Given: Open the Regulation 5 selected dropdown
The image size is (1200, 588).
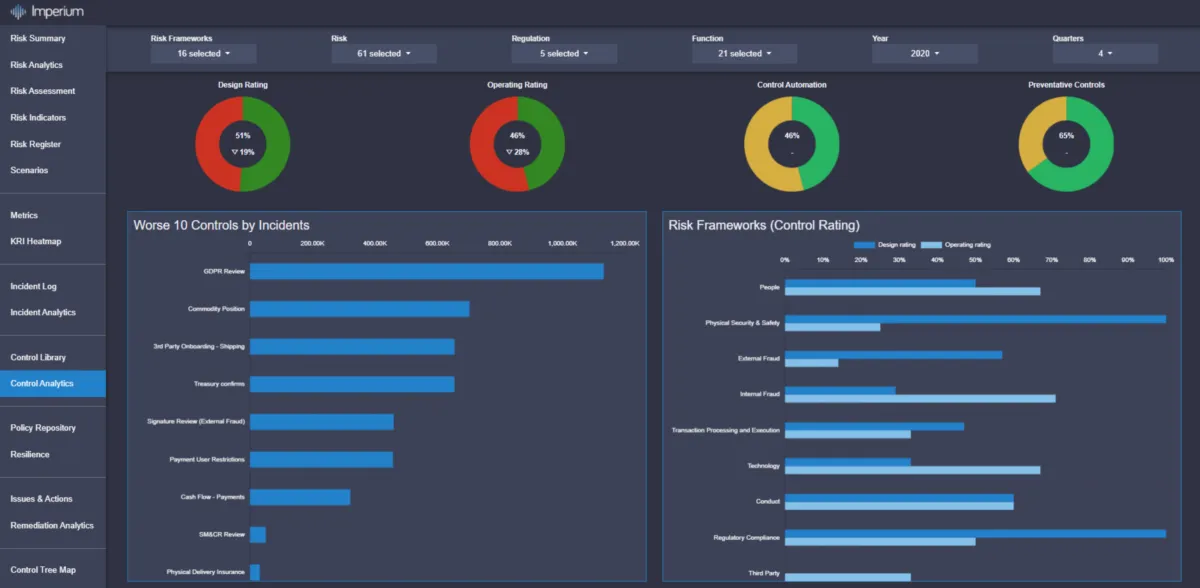Looking at the screenshot, I should click(564, 54).
